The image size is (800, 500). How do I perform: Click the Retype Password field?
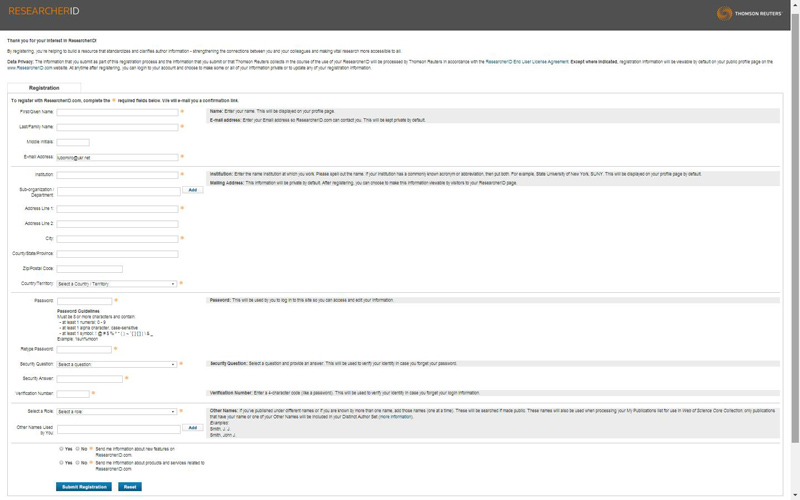(84, 349)
